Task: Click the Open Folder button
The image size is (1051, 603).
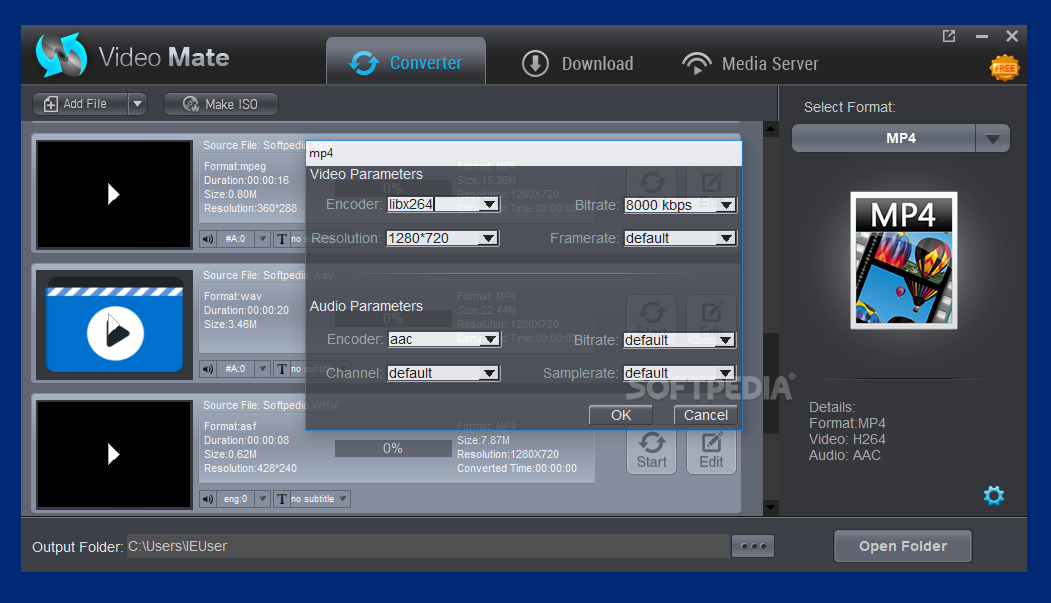Action: coord(902,546)
